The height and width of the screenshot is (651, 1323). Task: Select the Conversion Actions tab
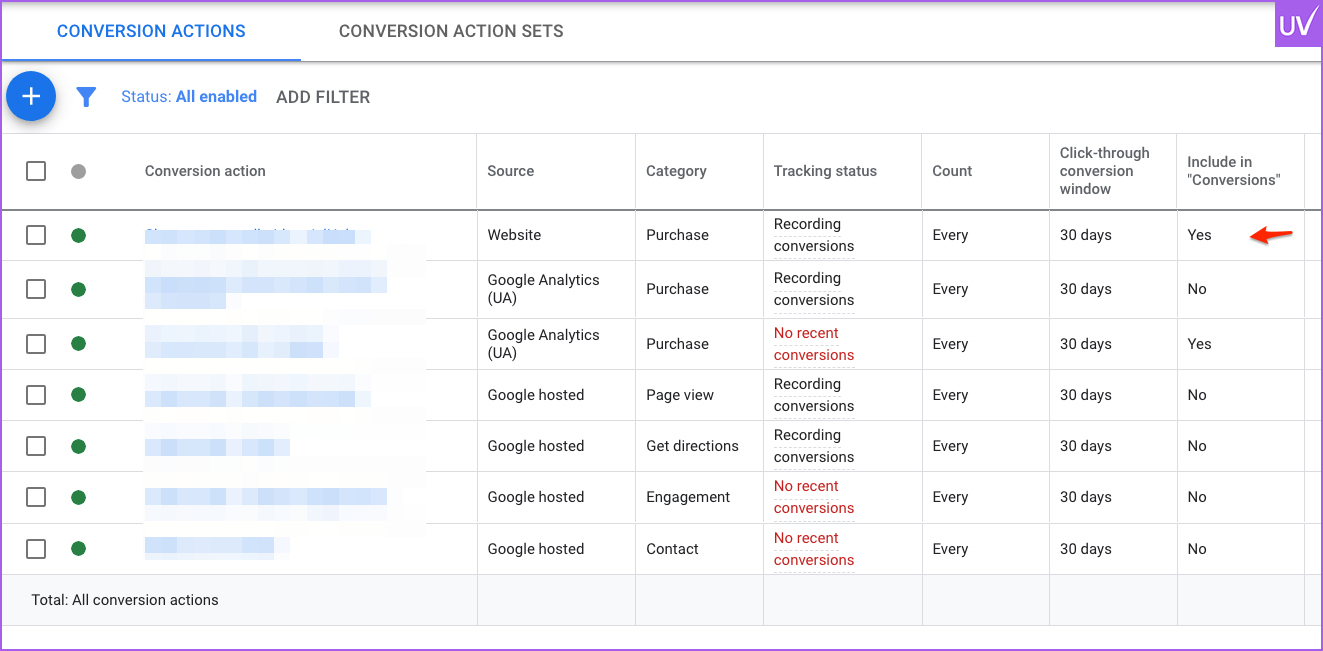(151, 31)
